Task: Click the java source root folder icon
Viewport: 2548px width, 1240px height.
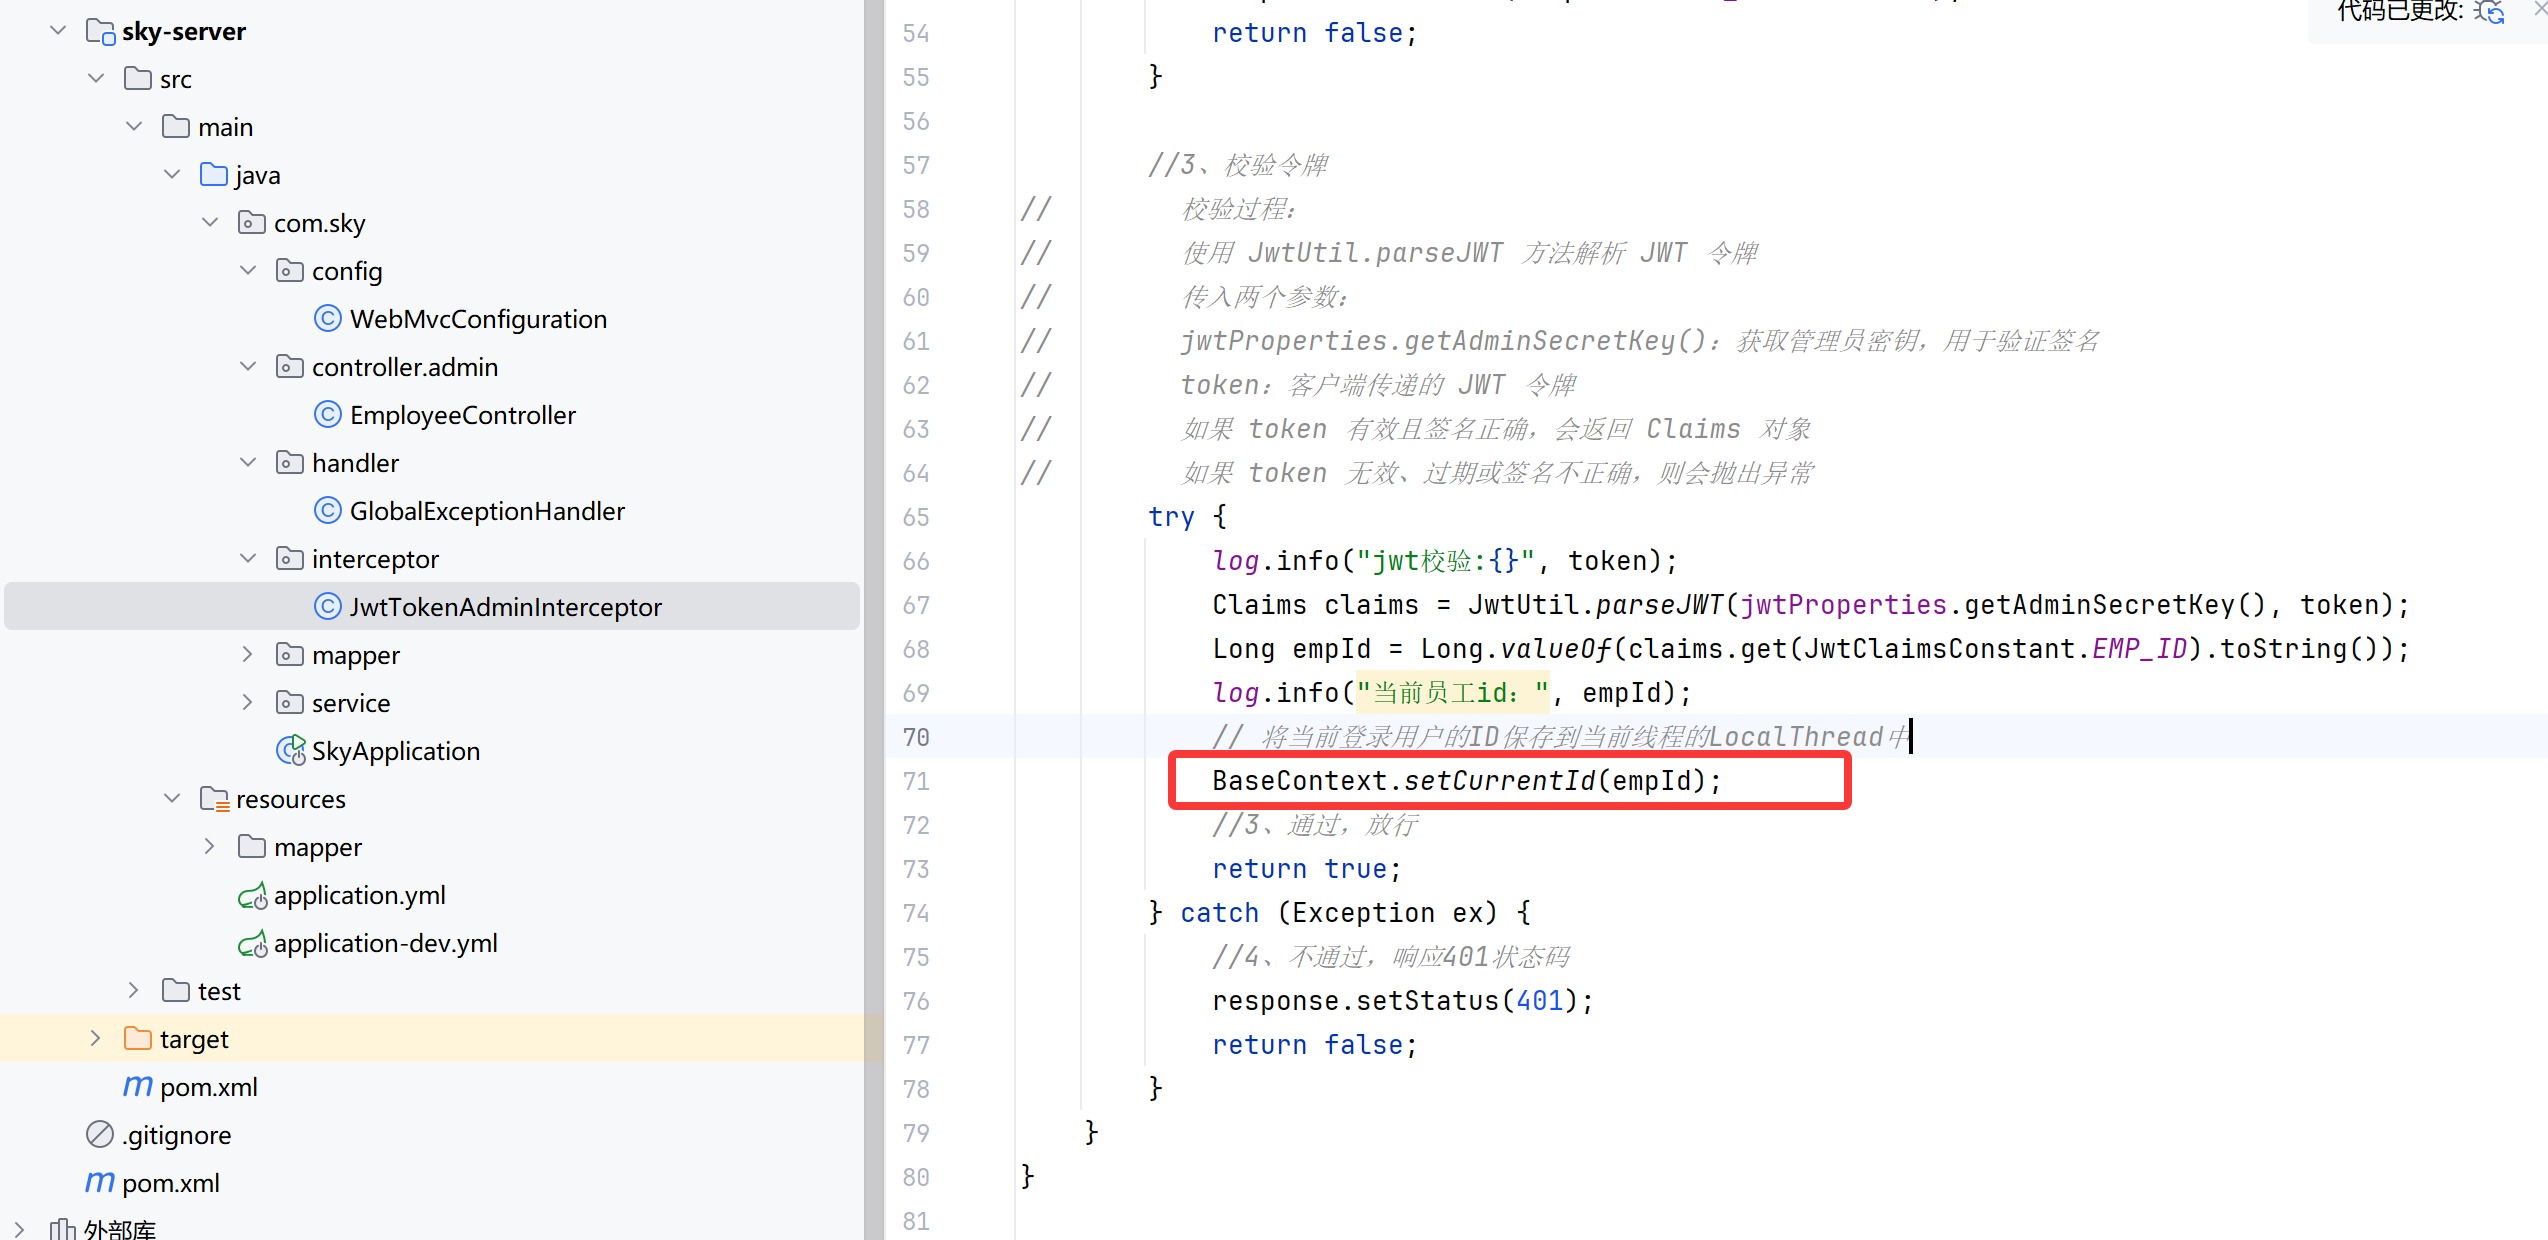Action: [x=214, y=175]
